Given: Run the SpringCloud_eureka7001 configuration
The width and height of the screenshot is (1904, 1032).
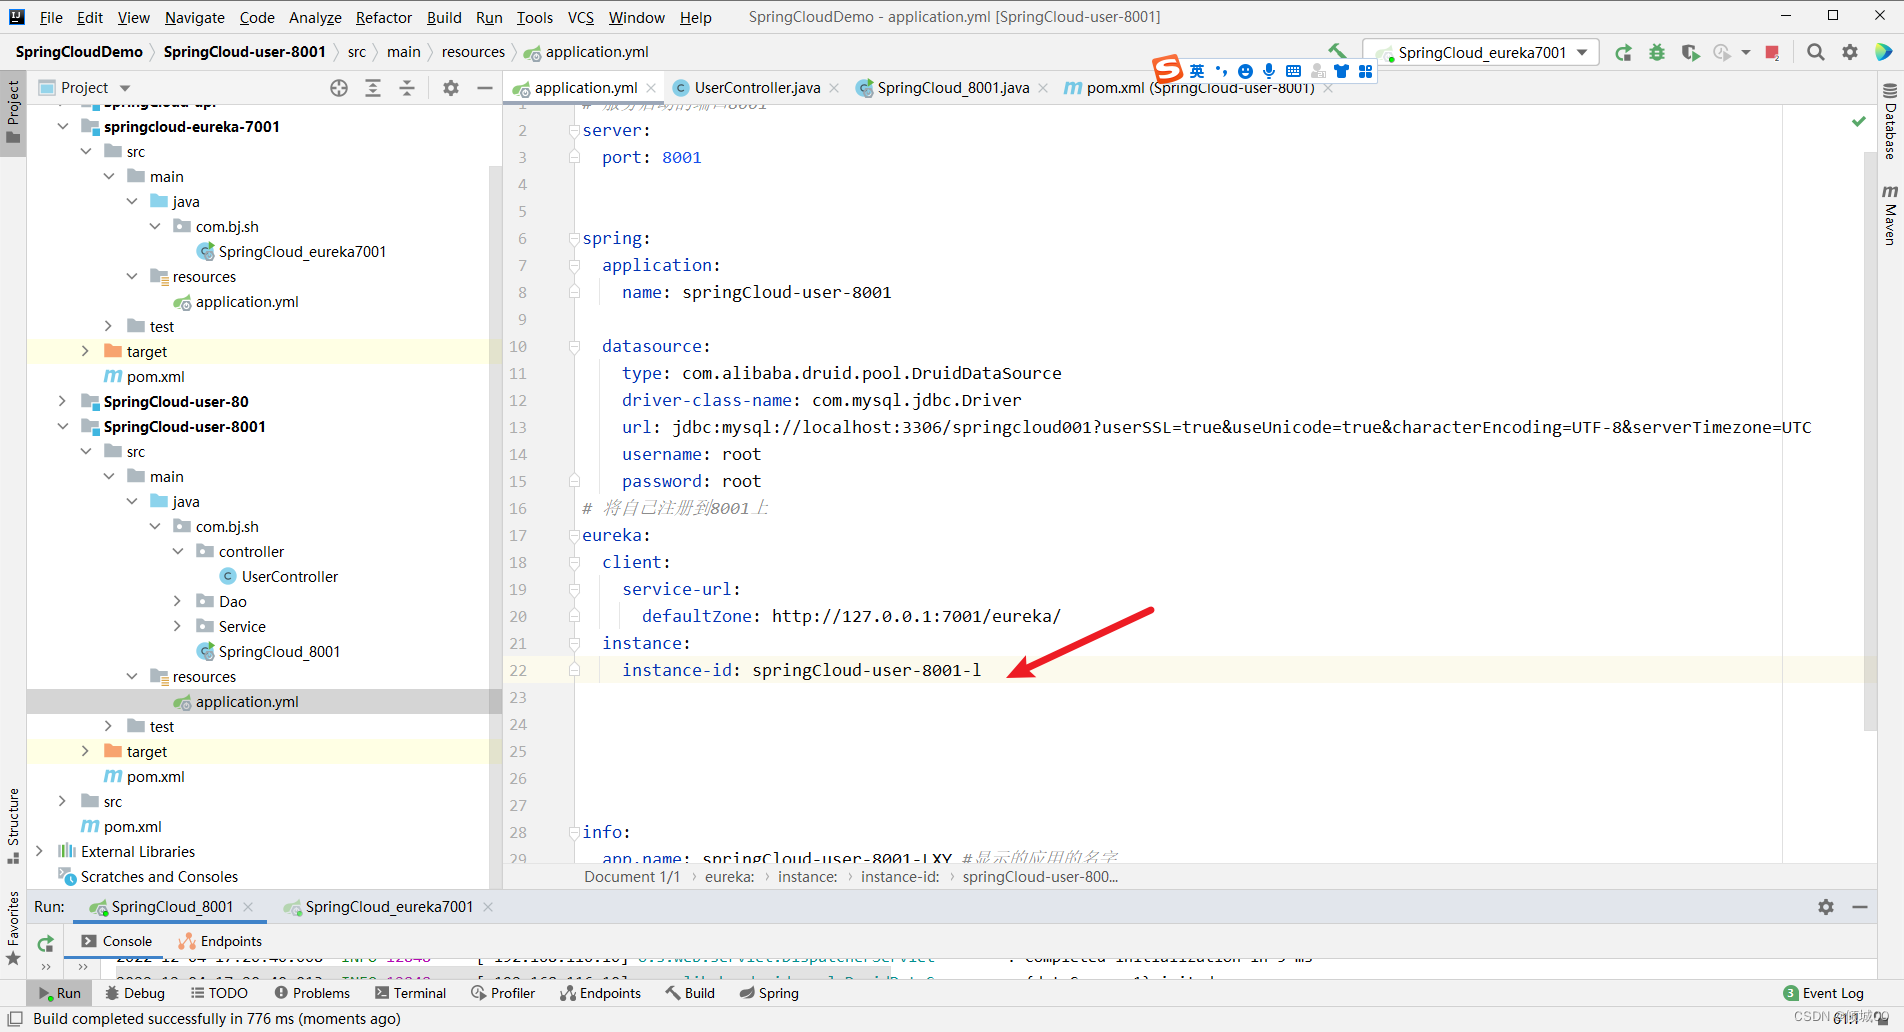Looking at the screenshot, I should pyautogui.click(x=1623, y=52).
